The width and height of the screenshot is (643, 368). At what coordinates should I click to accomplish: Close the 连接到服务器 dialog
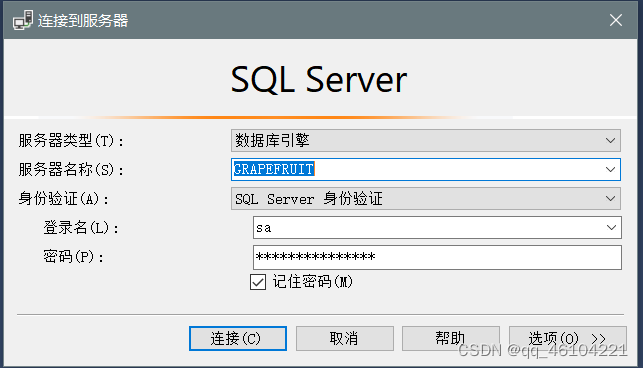(616, 20)
